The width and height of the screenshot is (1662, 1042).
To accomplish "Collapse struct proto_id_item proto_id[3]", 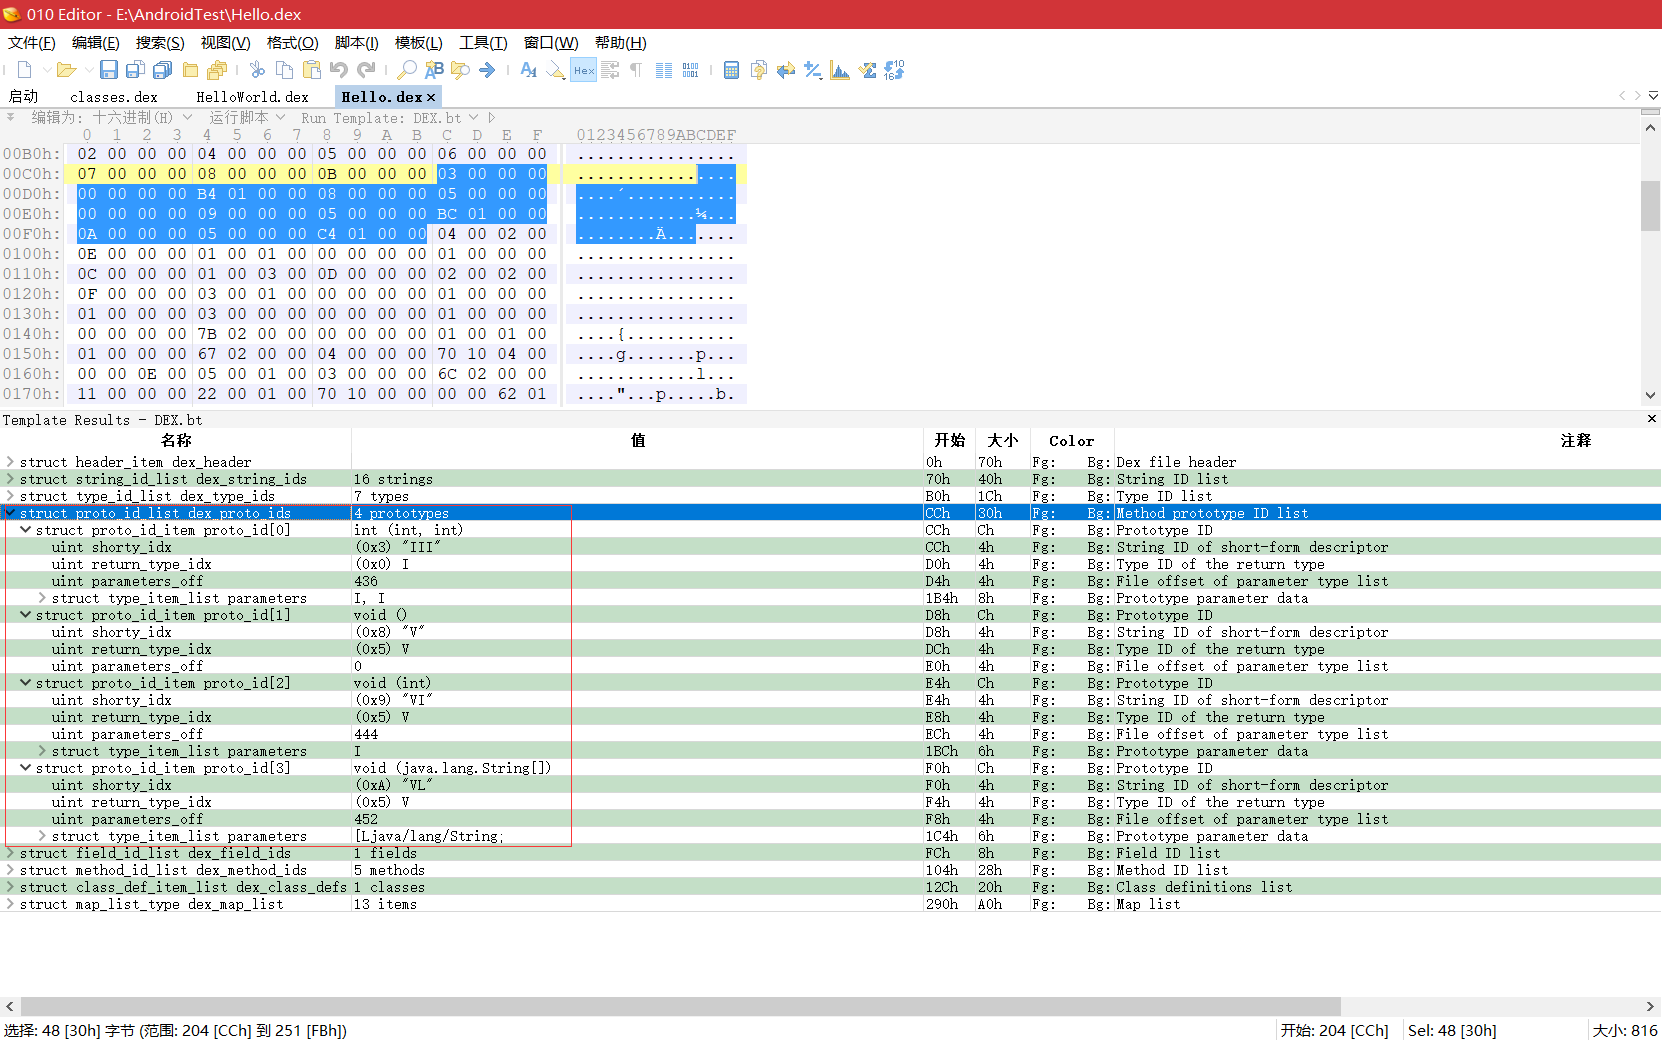I will point(26,768).
